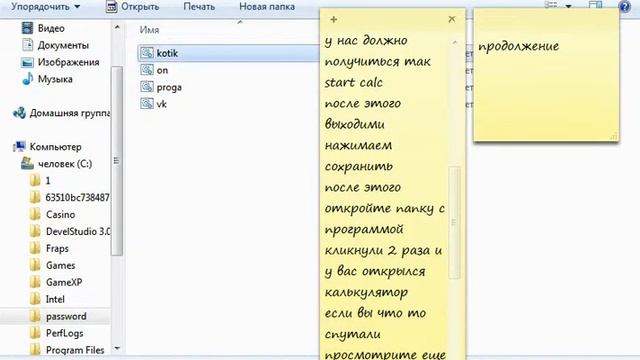Viewport: 640px width, 360px height.
Task: Click the Intel folder icon
Action: [36, 299]
